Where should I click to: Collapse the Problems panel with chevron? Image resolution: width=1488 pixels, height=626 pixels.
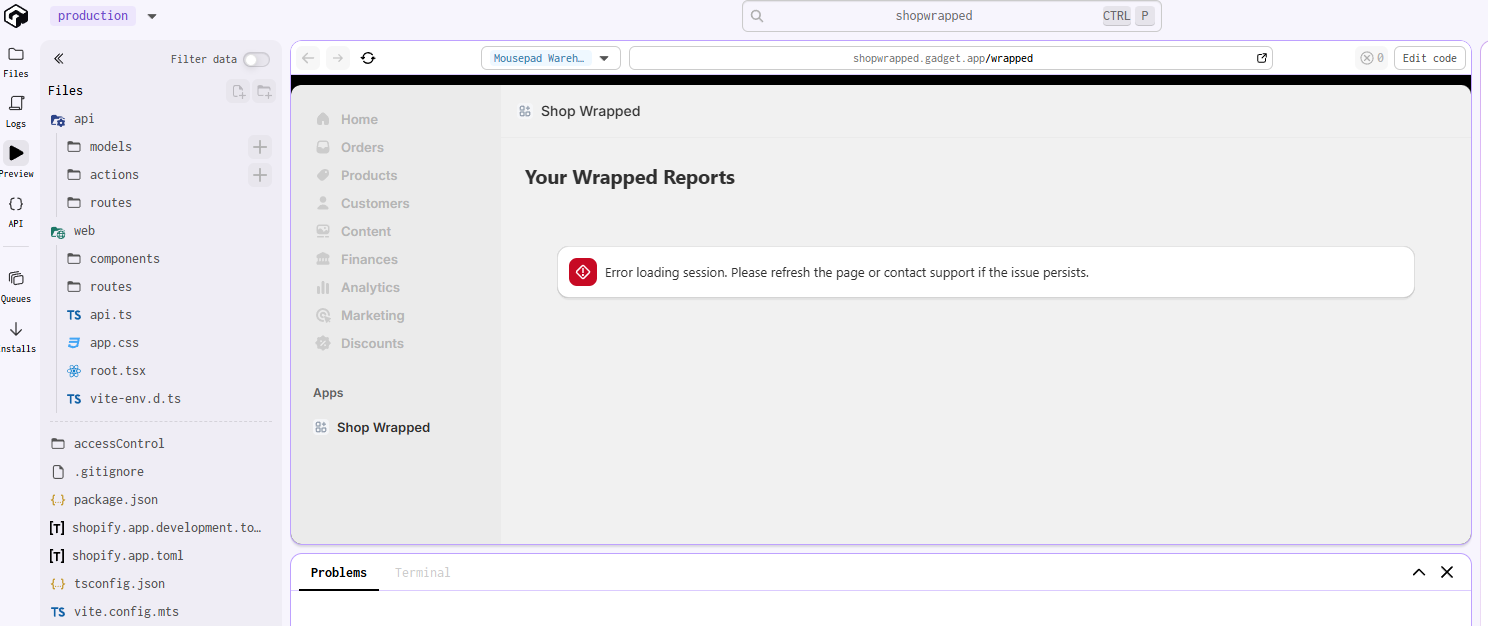click(1419, 572)
